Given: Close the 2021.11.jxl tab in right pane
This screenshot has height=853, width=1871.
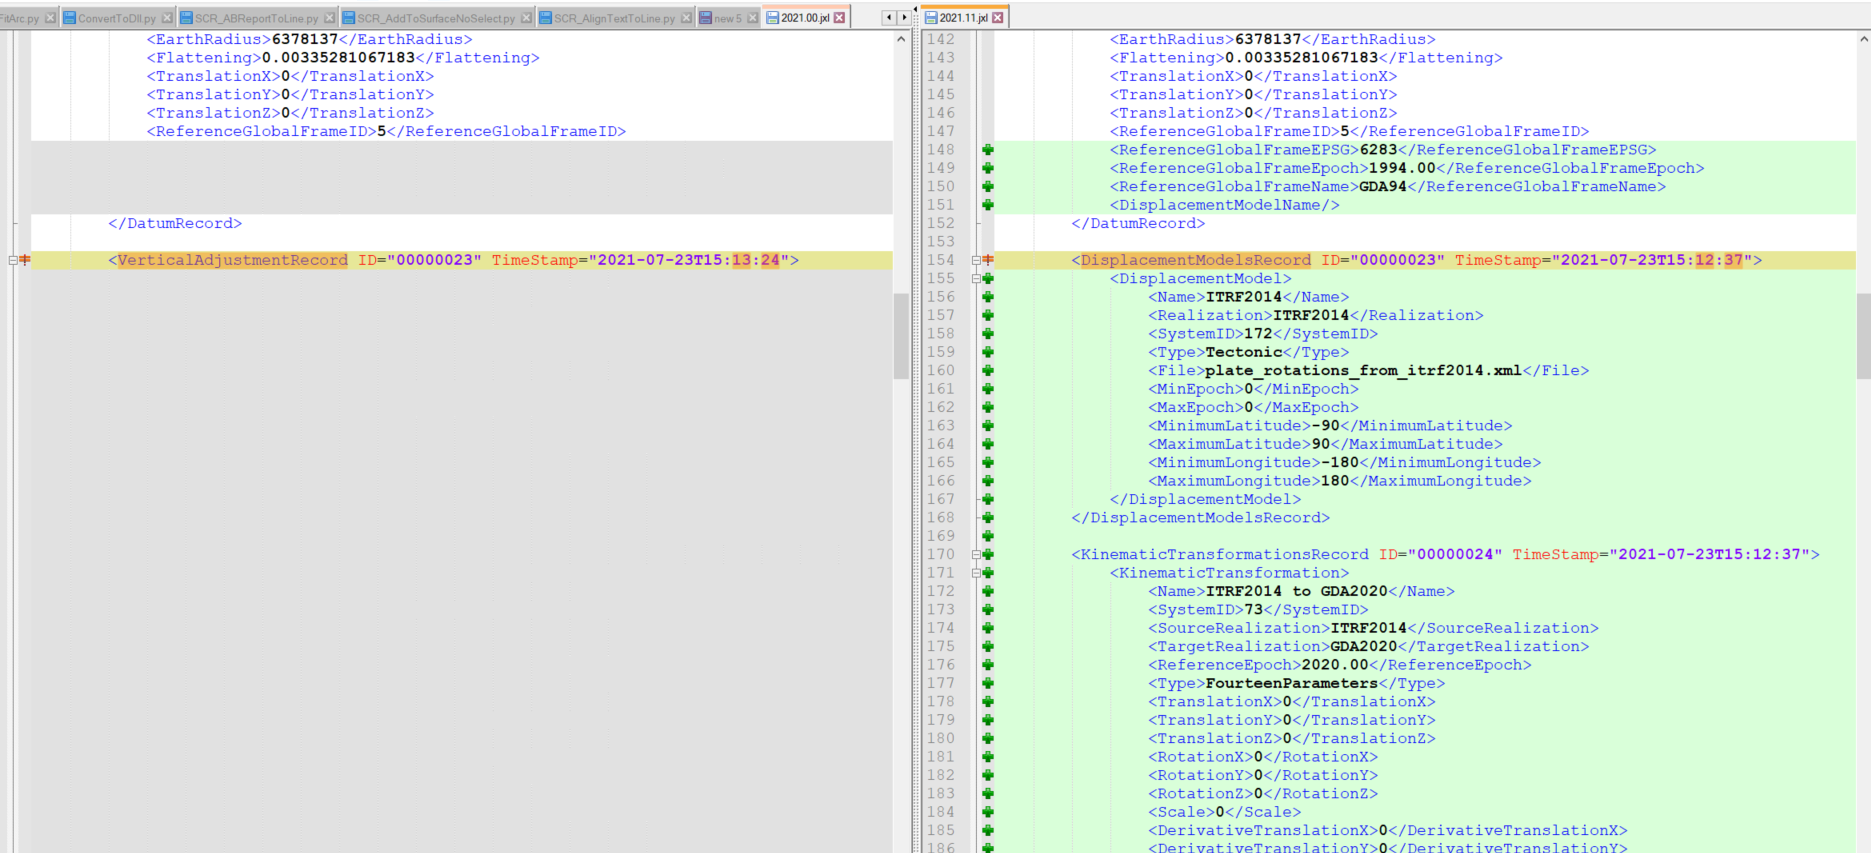Looking at the screenshot, I should (997, 18).
